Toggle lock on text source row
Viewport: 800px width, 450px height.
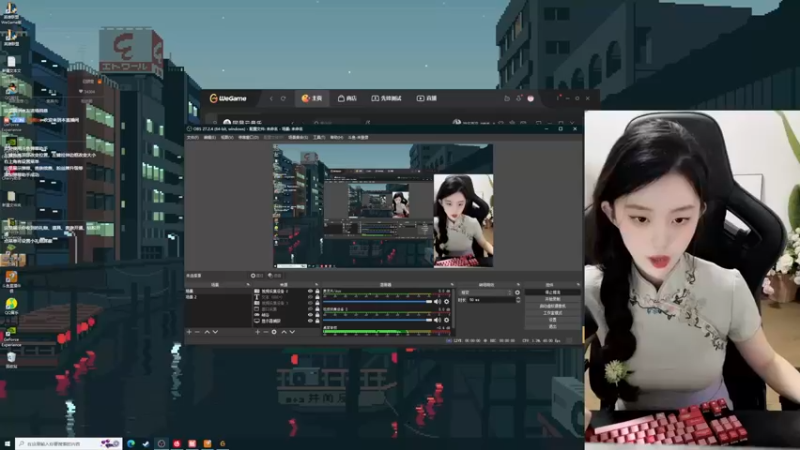[x=317, y=297]
